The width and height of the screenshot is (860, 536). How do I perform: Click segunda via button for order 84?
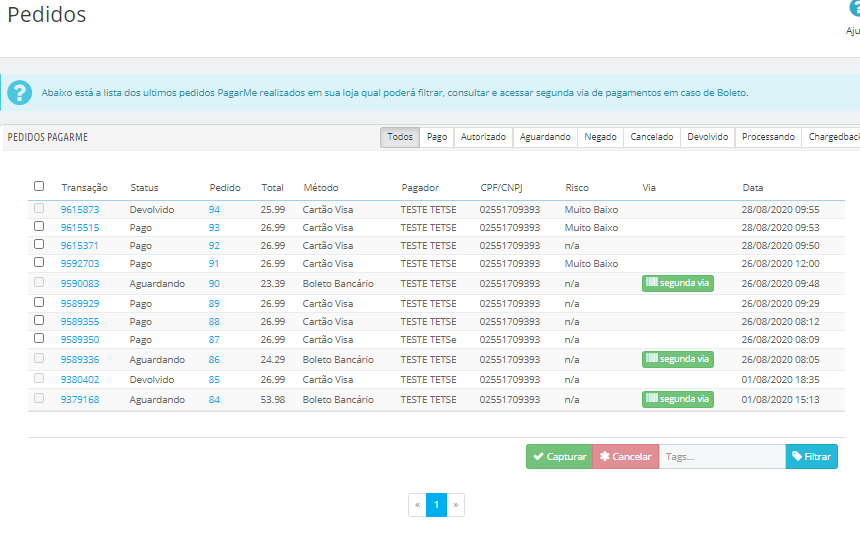[x=678, y=399]
